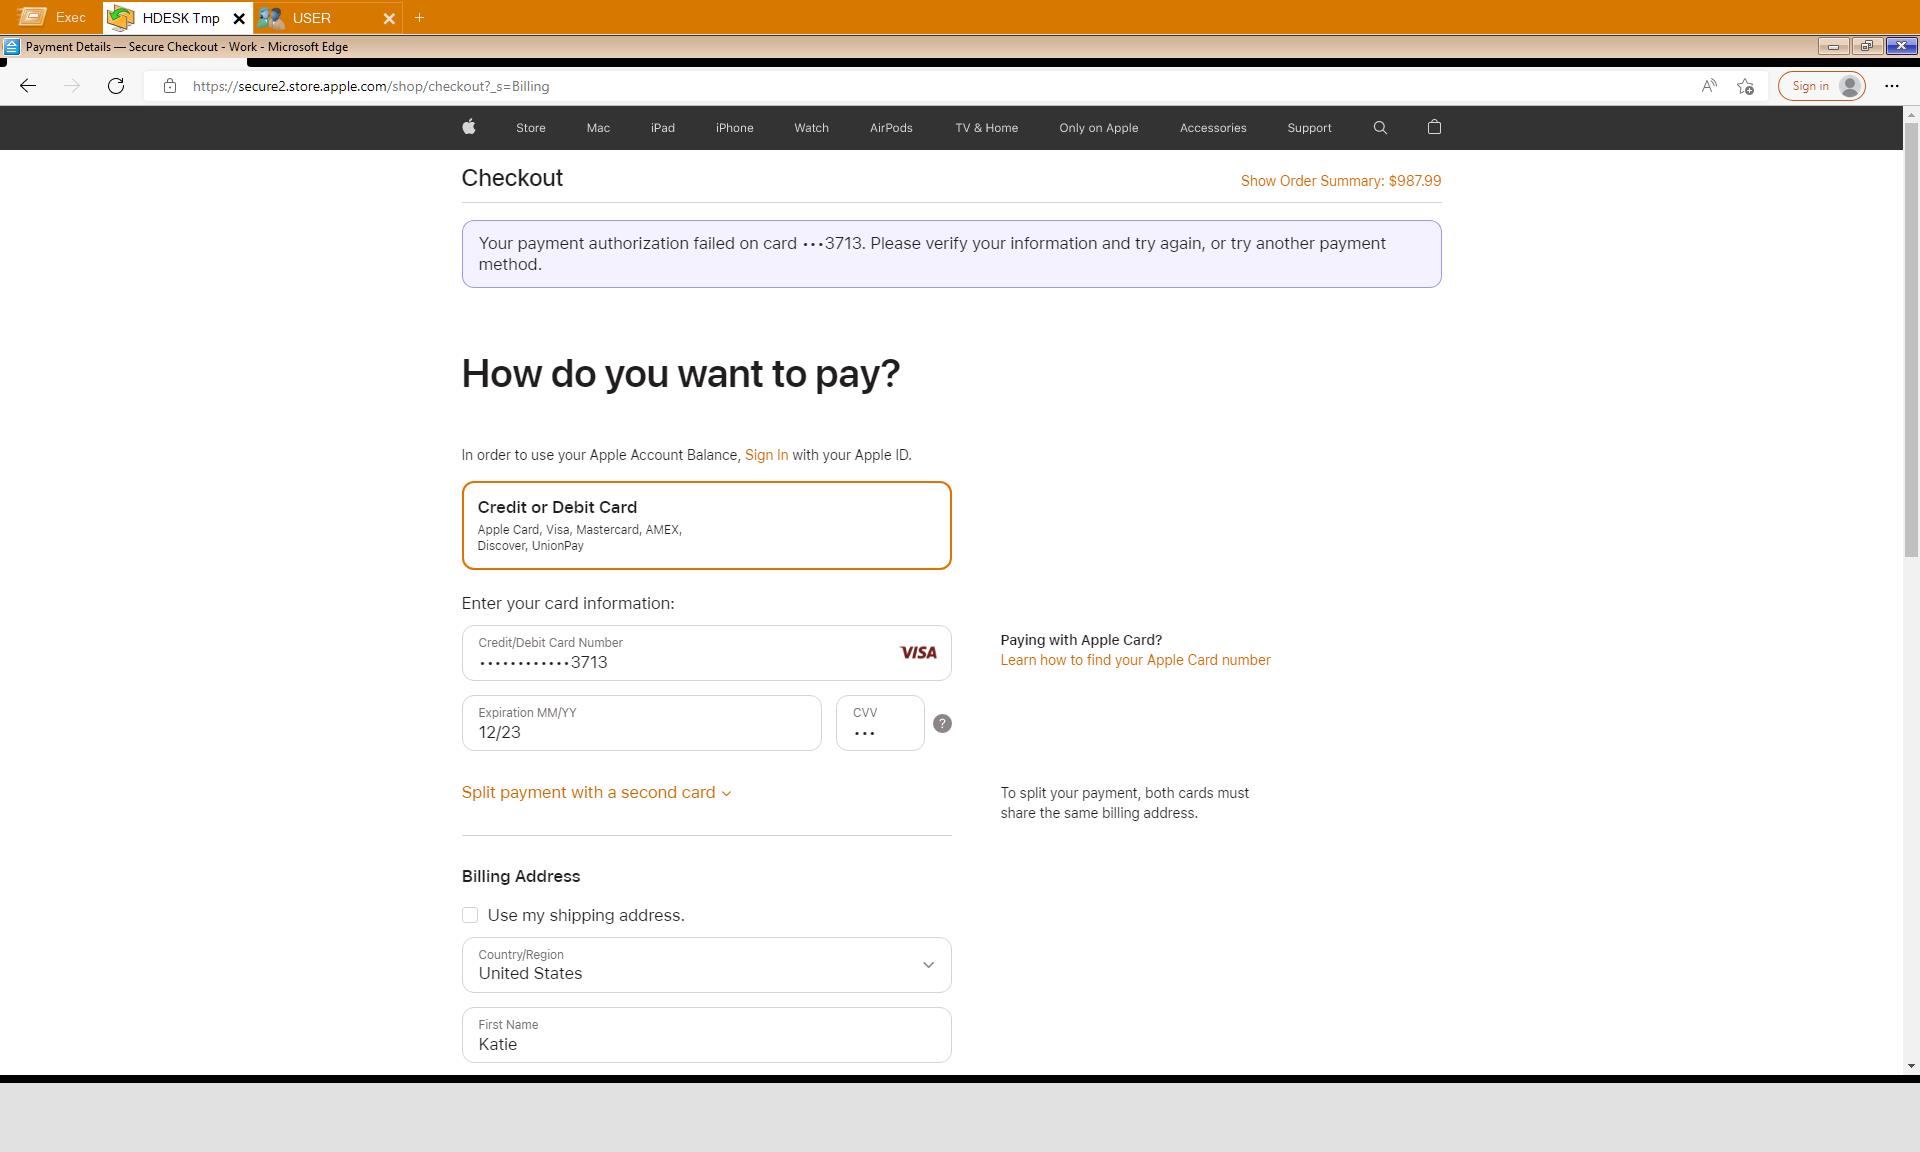Image resolution: width=1920 pixels, height=1152 pixels.
Task: Click the Read aloud icon
Action: pos(1709,86)
